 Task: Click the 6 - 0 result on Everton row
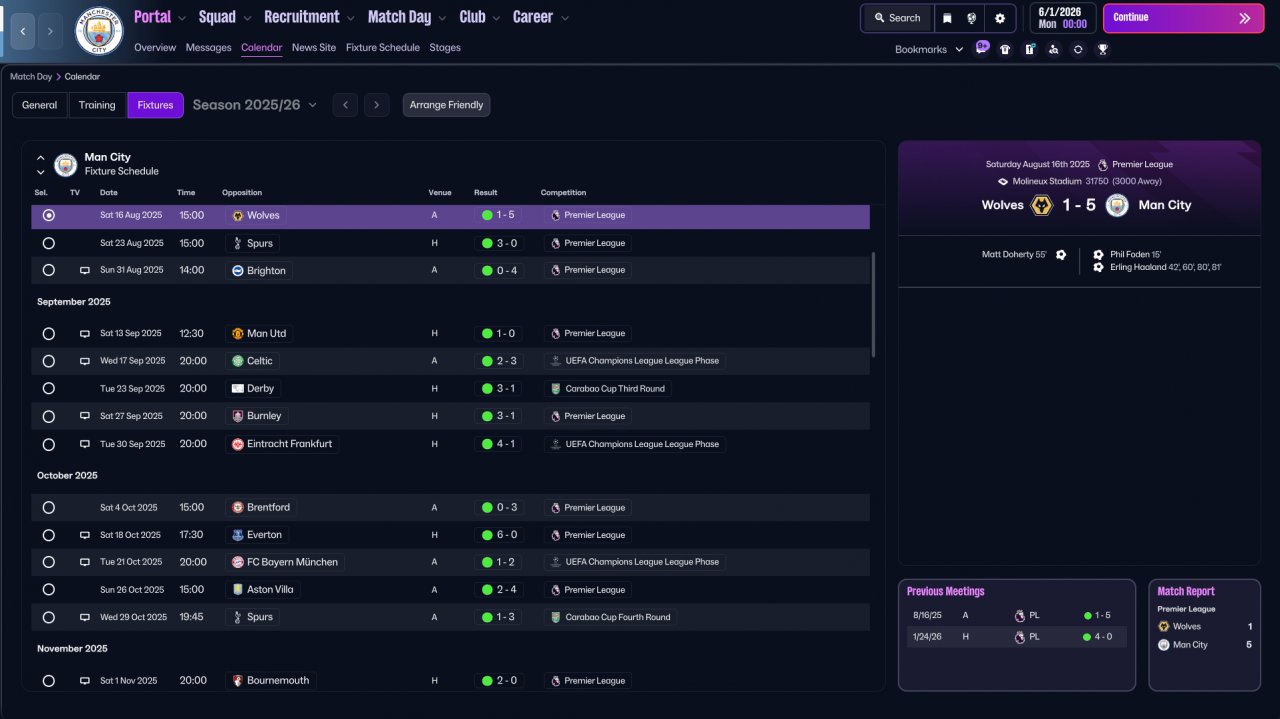point(499,535)
